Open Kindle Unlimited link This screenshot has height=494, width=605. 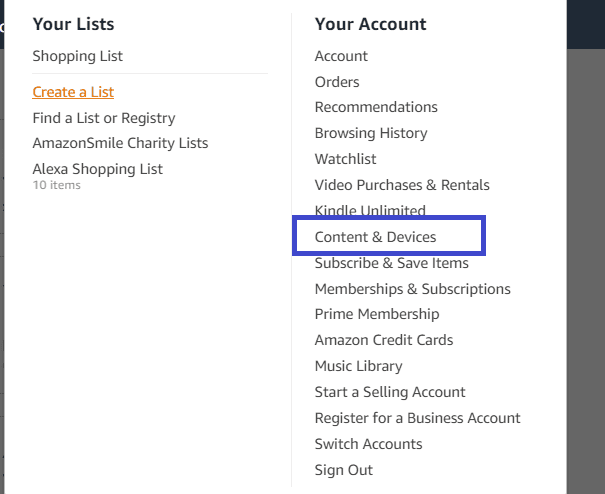370,210
